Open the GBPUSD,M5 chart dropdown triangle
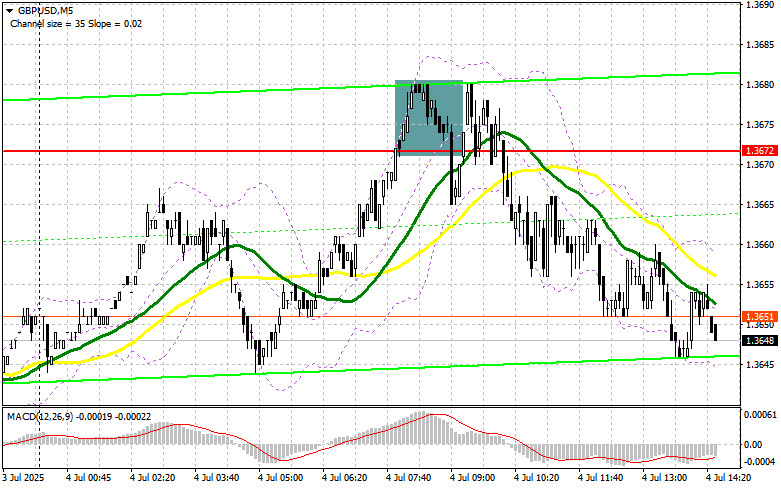The width and height of the screenshot is (781, 489). (x=9, y=10)
